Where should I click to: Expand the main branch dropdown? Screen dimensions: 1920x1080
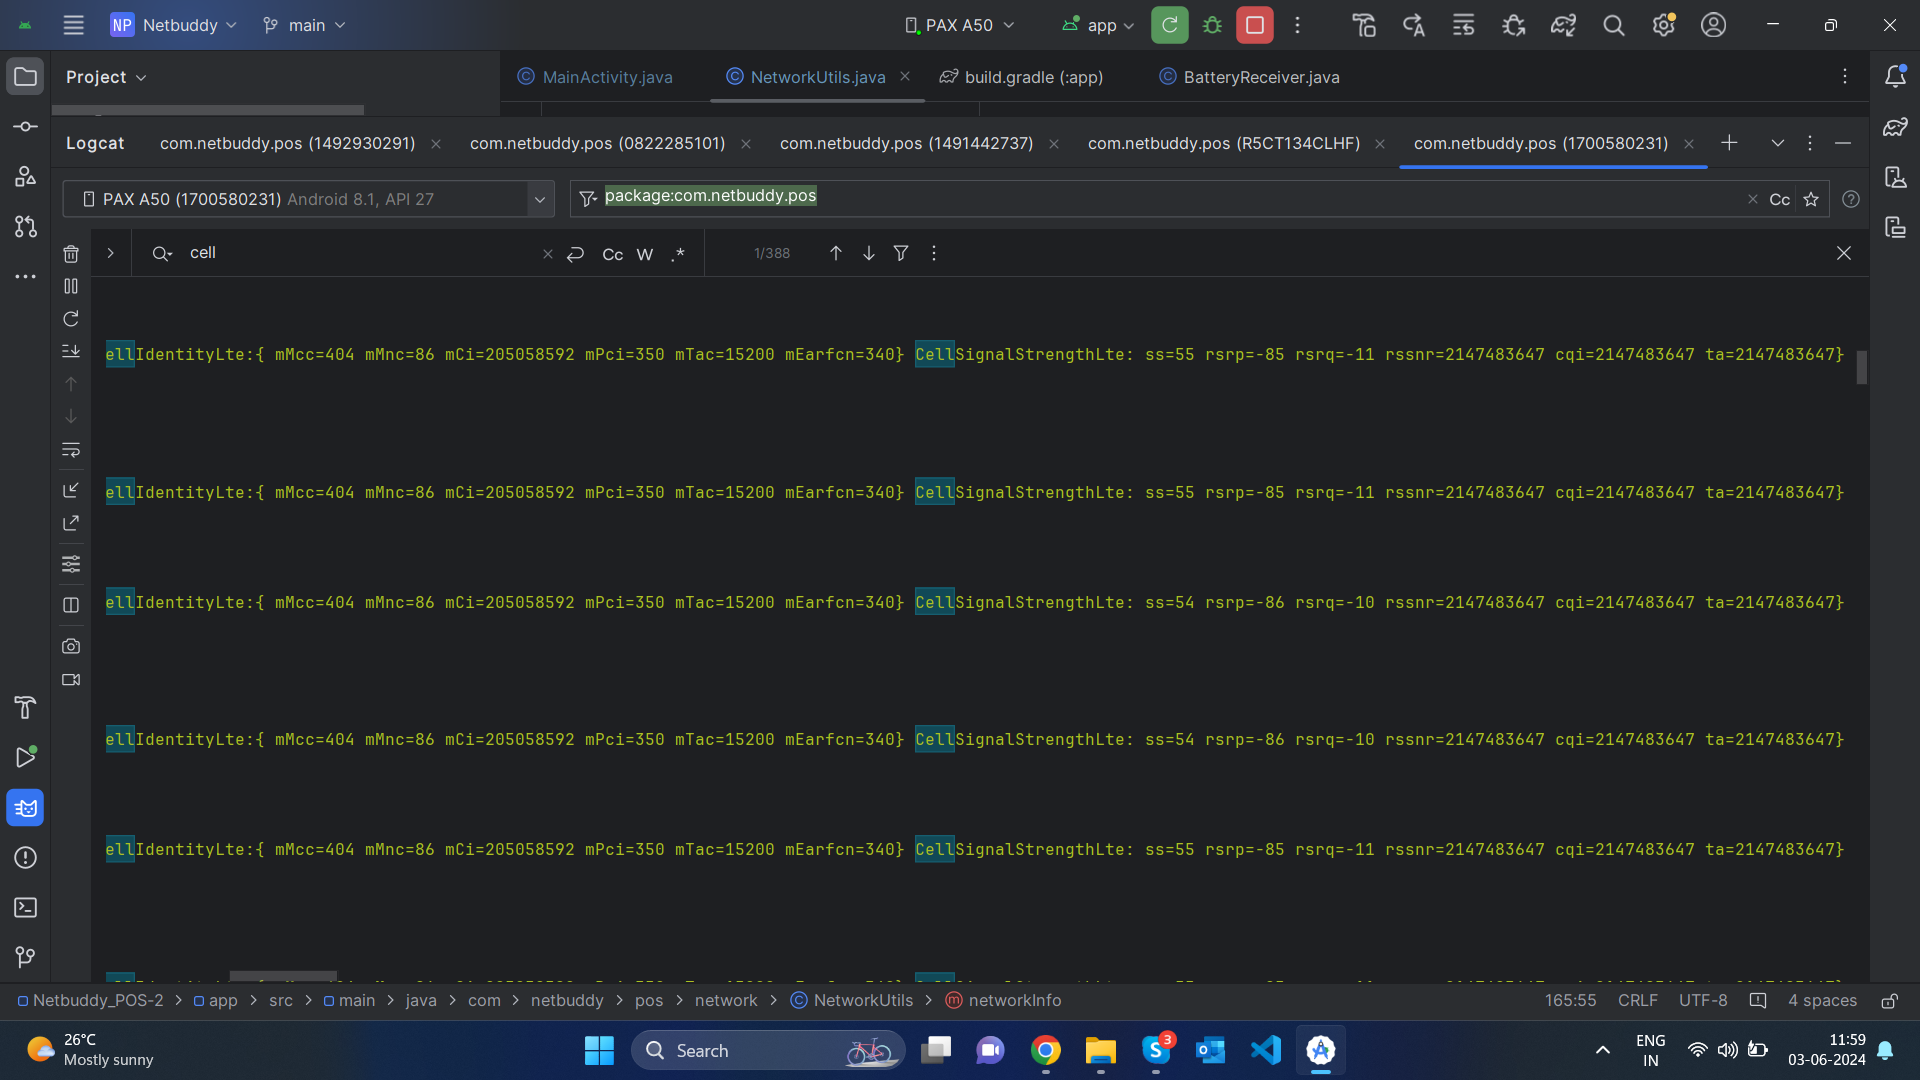pyautogui.click(x=304, y=25)
